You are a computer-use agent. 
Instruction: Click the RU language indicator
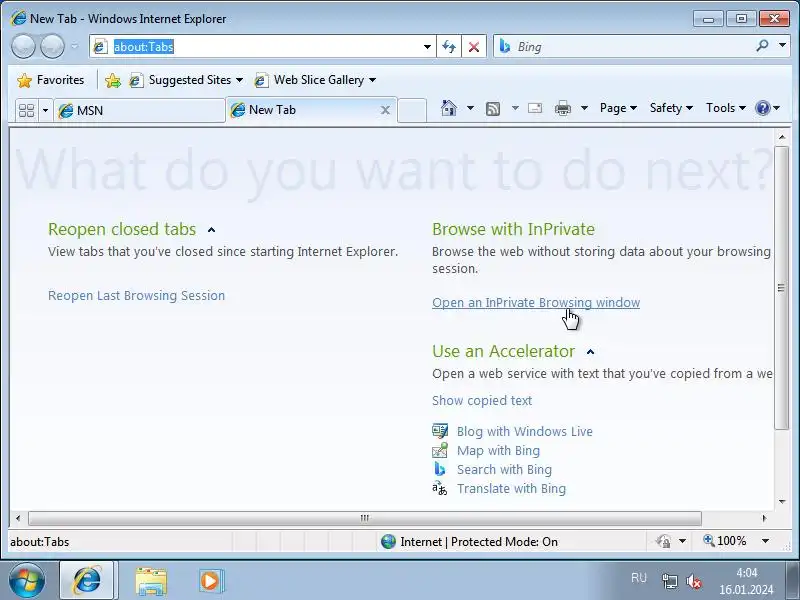tap(639, 578)
